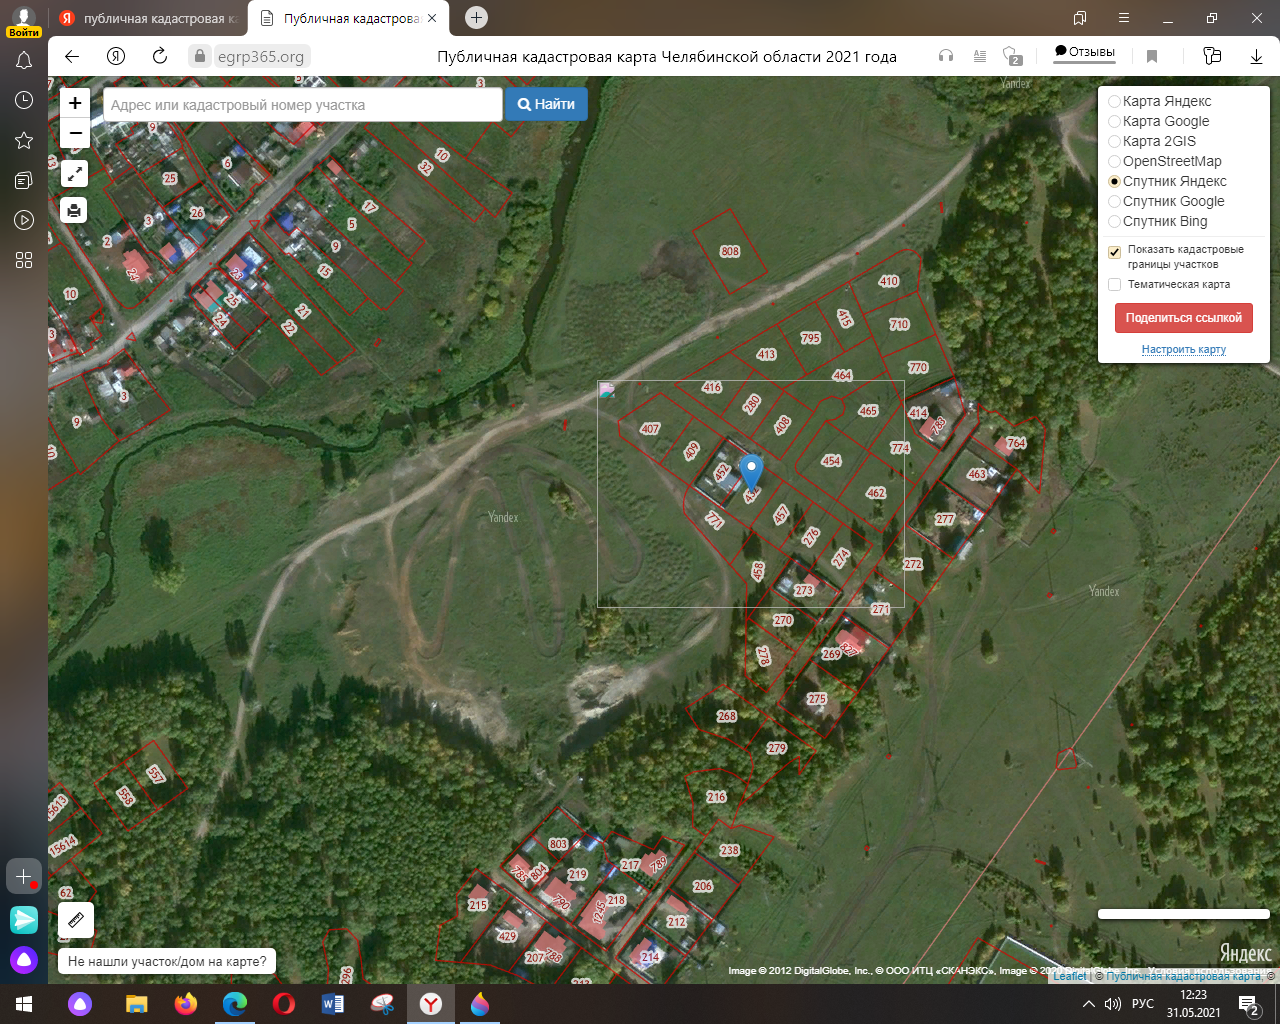Open the ruler measurement tool
1280x1024 pixels.
(75, 920)
